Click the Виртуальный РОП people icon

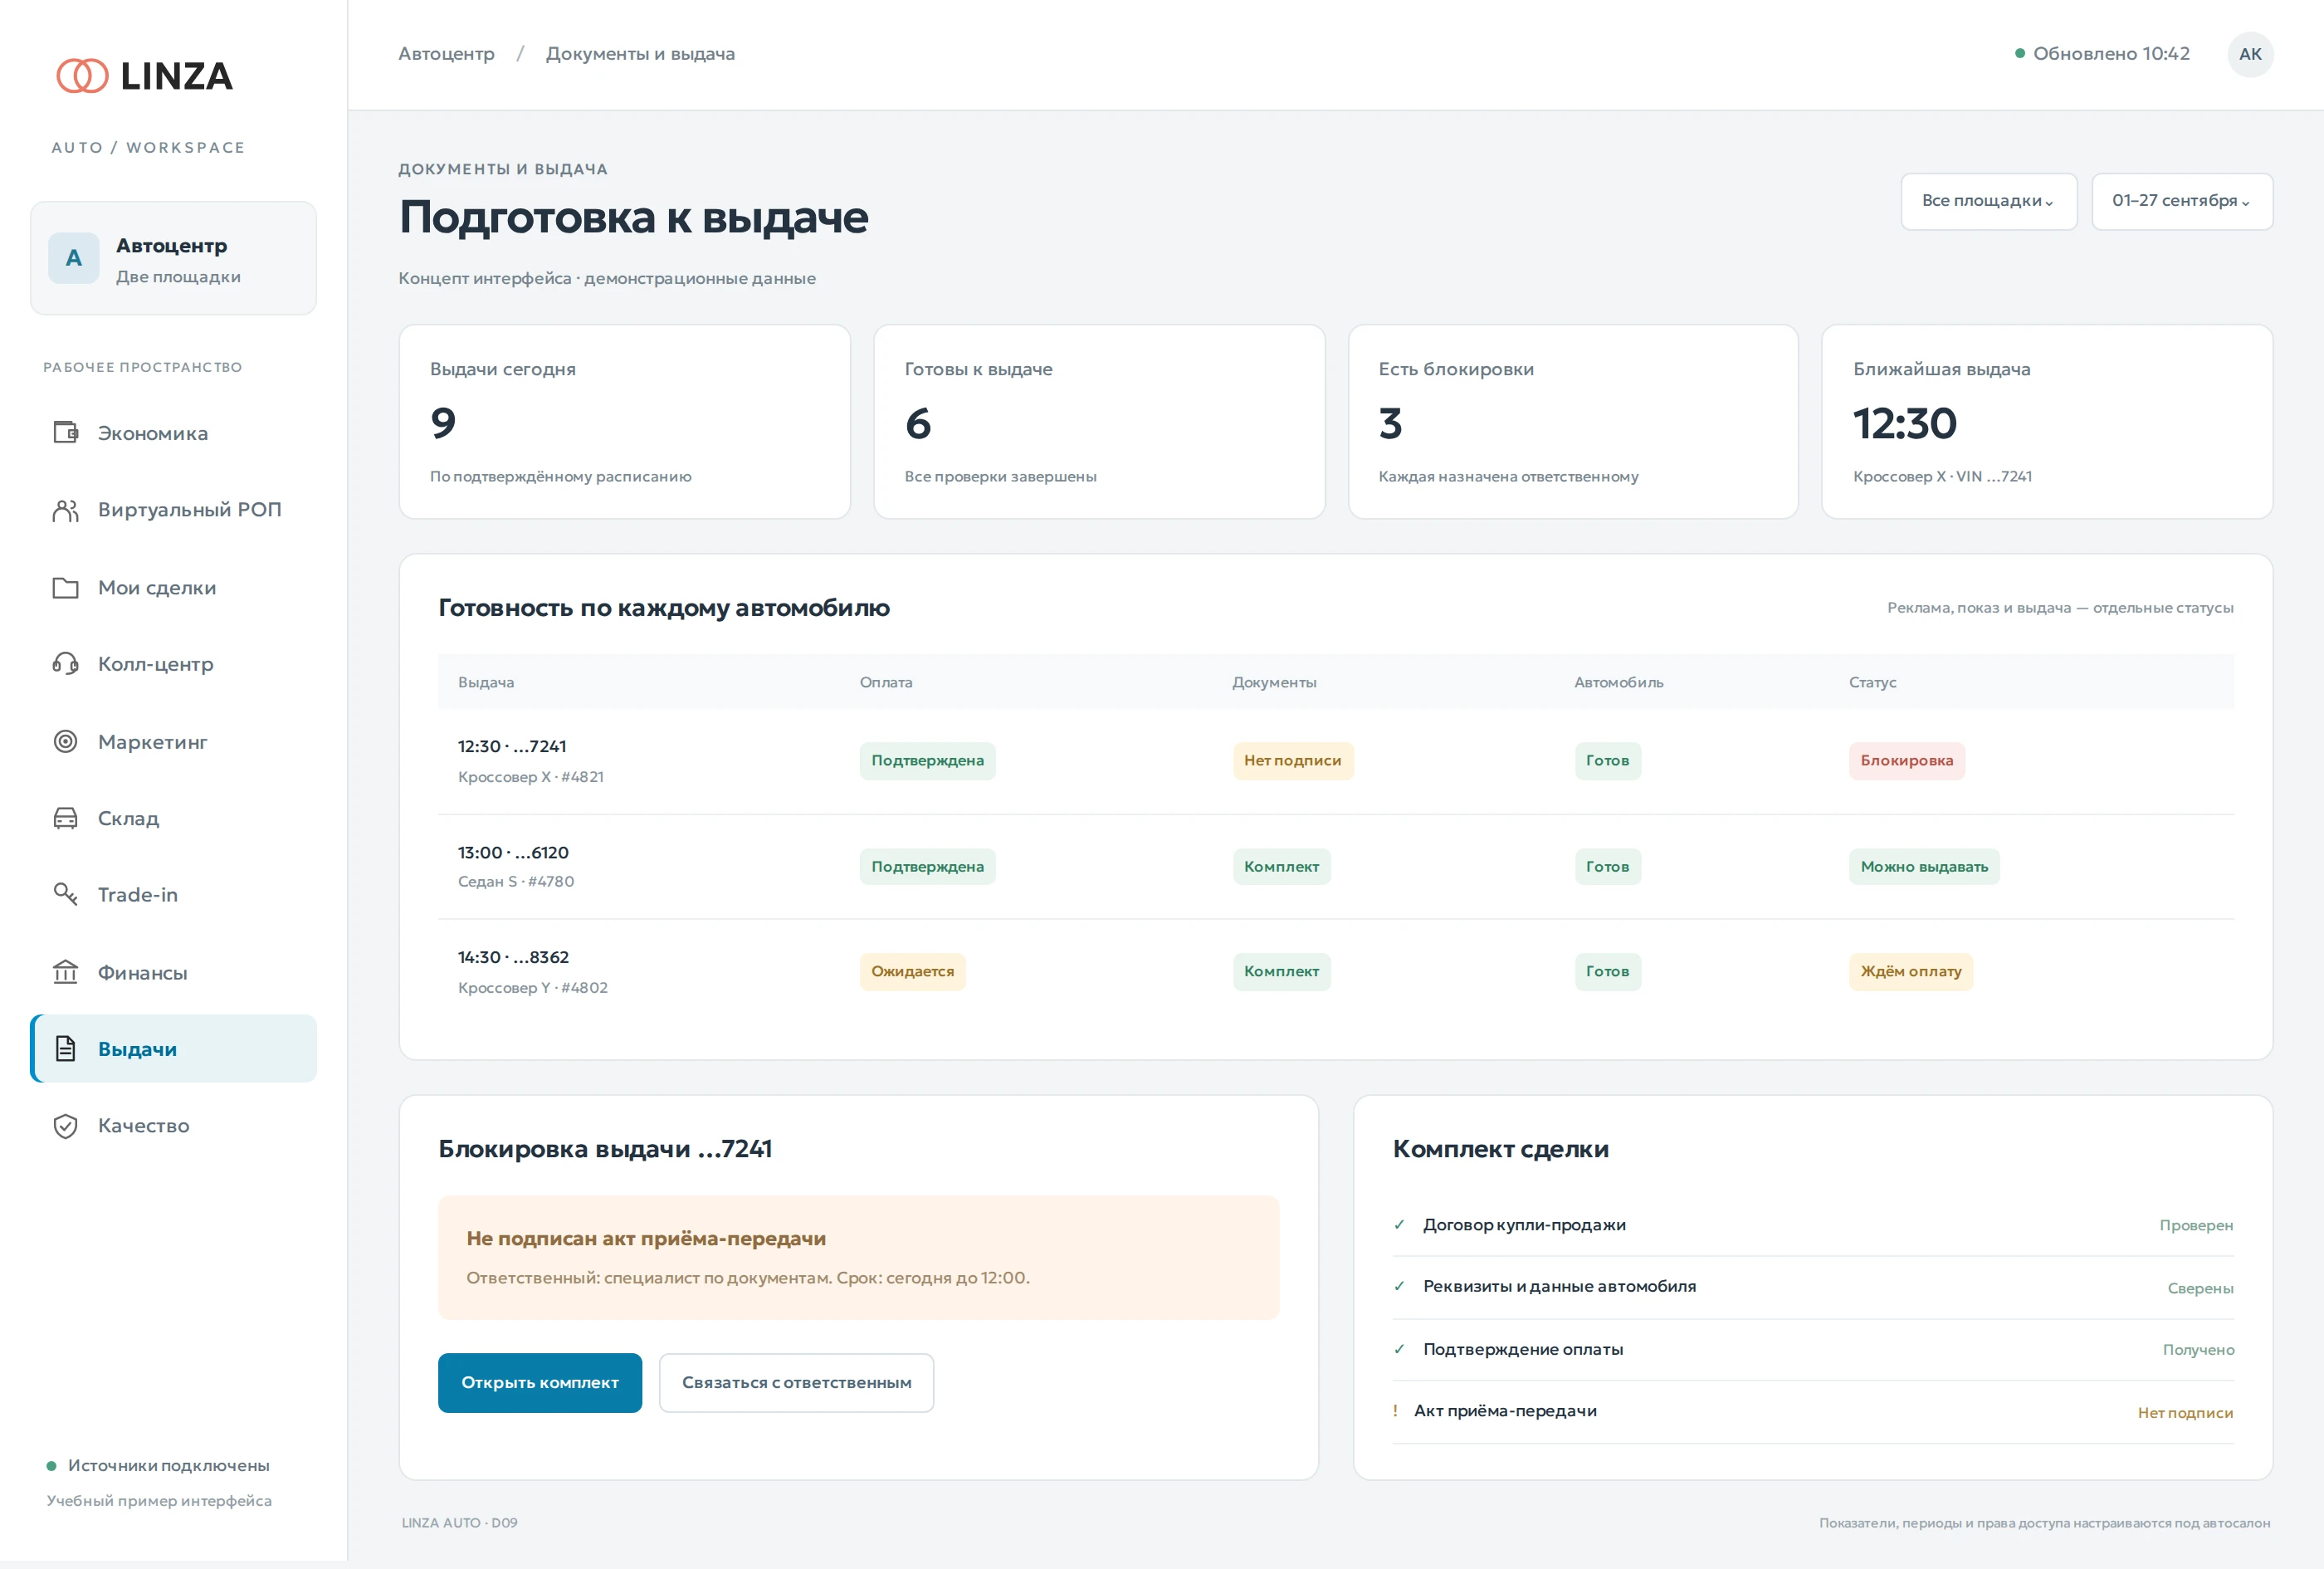point(65,510)
